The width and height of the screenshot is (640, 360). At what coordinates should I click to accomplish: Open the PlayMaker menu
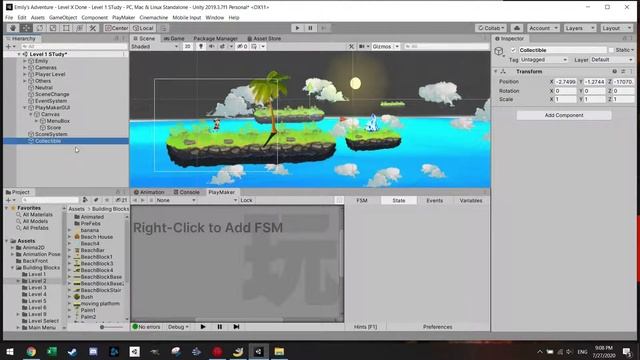click(123, 18)
